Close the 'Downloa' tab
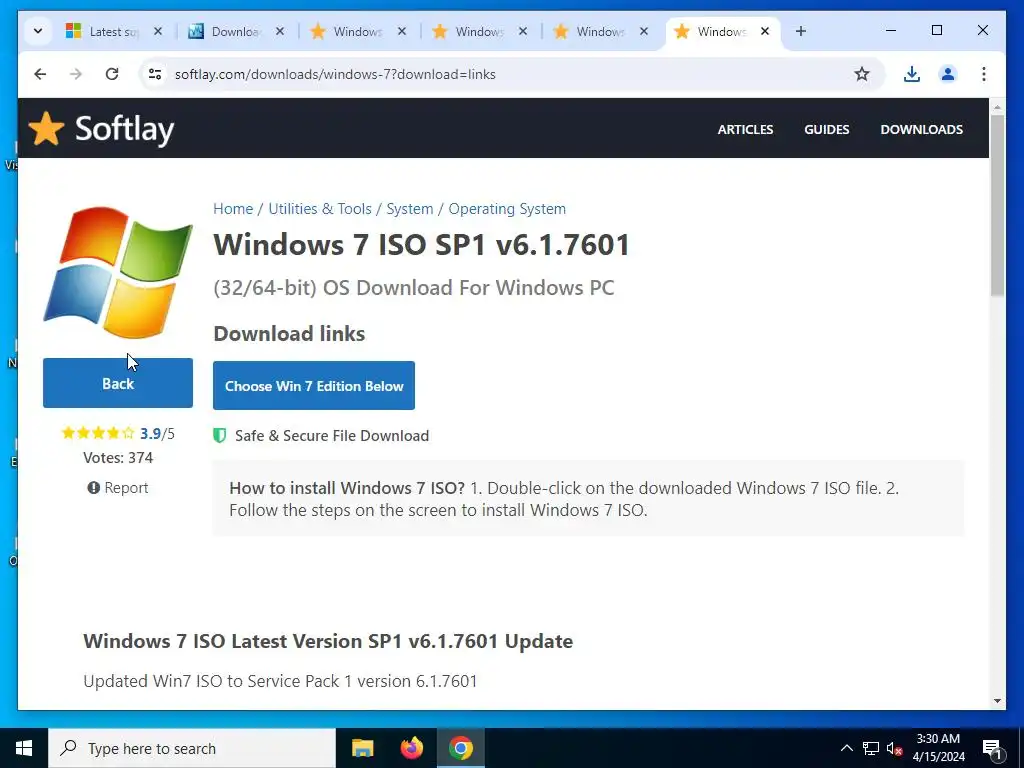 point(280,31)
